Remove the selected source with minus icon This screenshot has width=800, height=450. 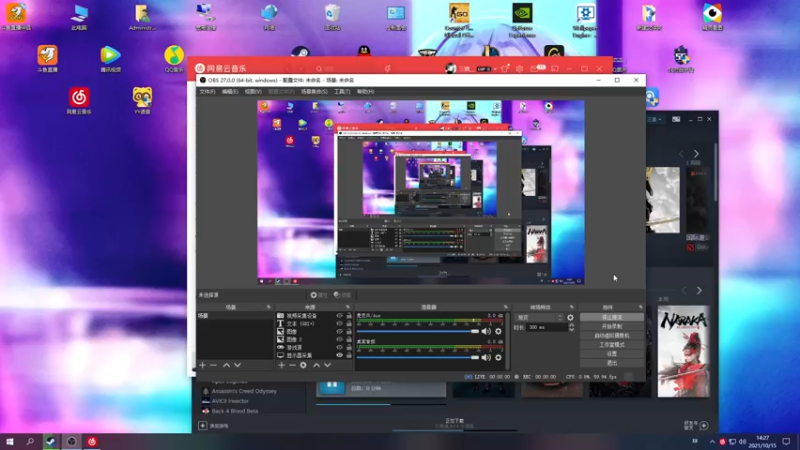click(x=292, y=365)
